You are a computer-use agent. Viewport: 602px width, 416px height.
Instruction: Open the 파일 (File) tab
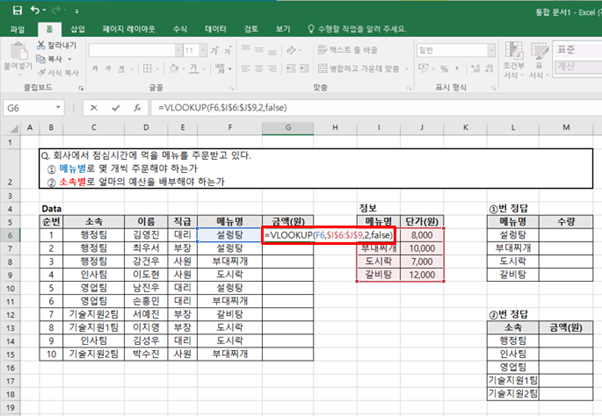pyautogui.click(x=18, y=29)
